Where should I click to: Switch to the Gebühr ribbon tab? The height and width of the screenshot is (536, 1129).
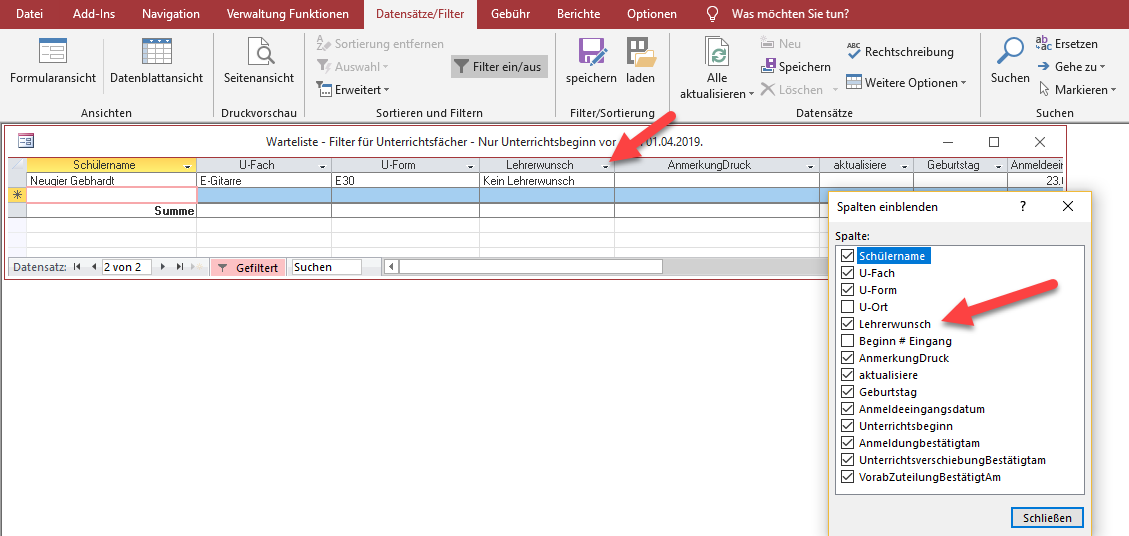(x=510, y=14)
